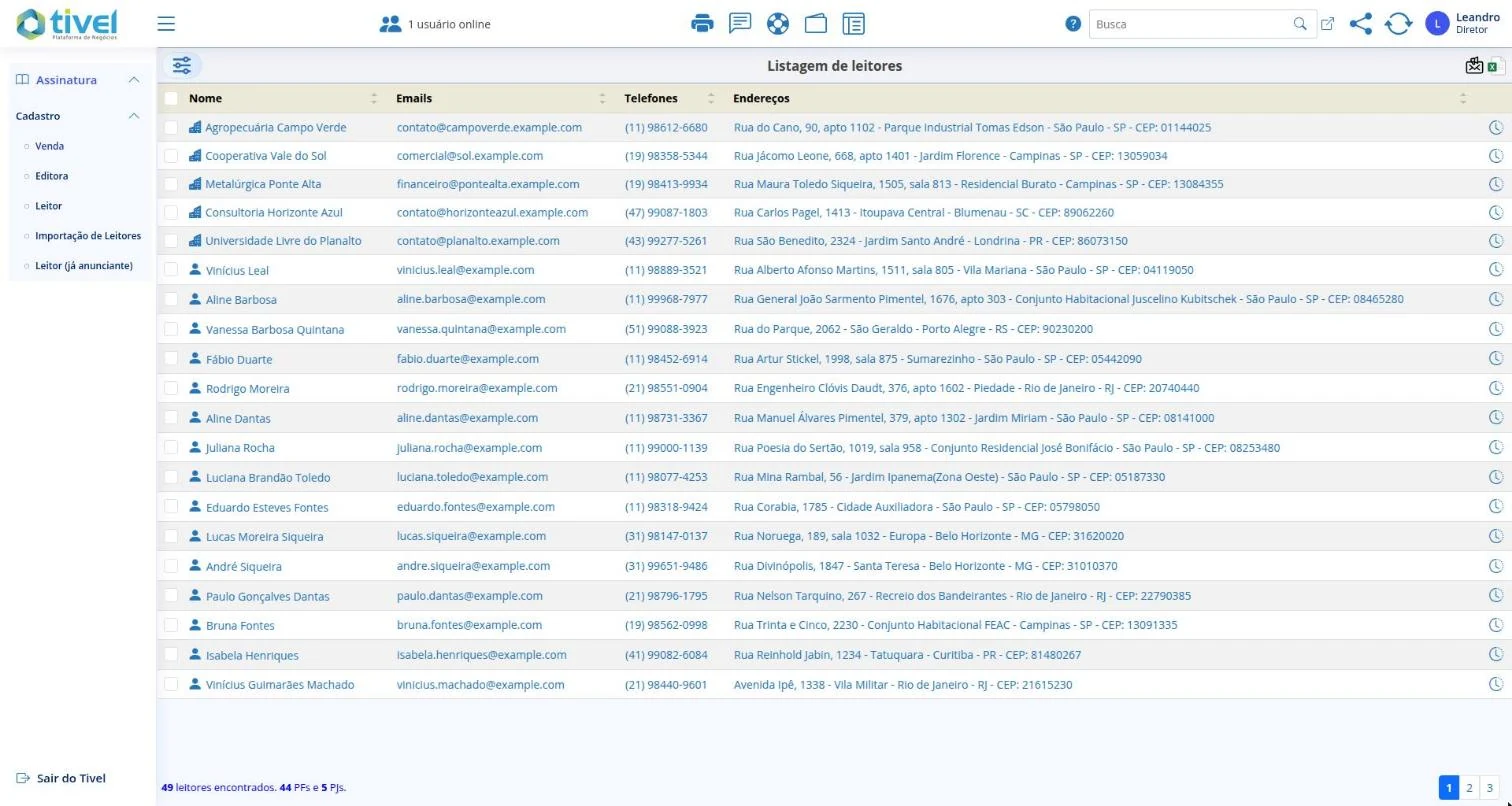This screenshot has width=1512, height=806.
Task: Click the search magnifier icon
Action: [x=1300, y=24]
